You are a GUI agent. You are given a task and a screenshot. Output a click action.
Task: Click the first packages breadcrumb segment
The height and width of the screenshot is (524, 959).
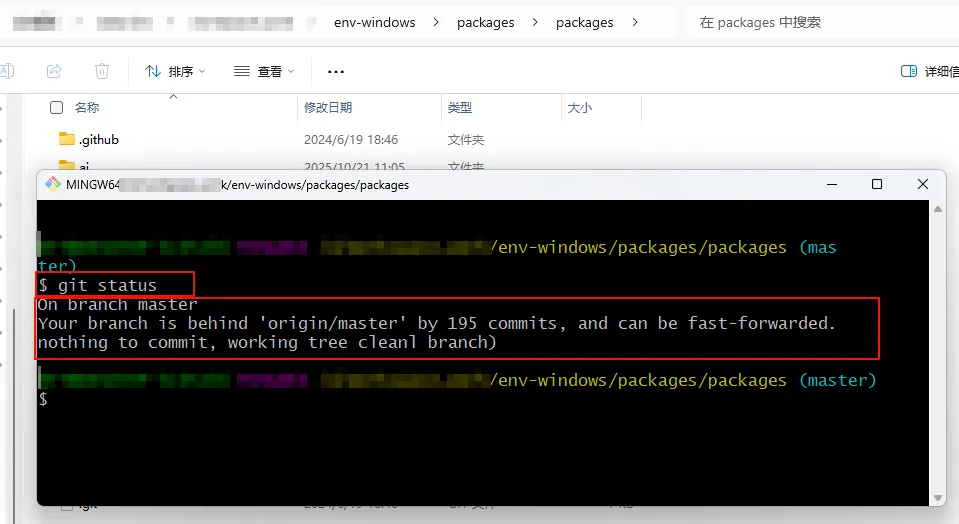(x=486, y=23)
